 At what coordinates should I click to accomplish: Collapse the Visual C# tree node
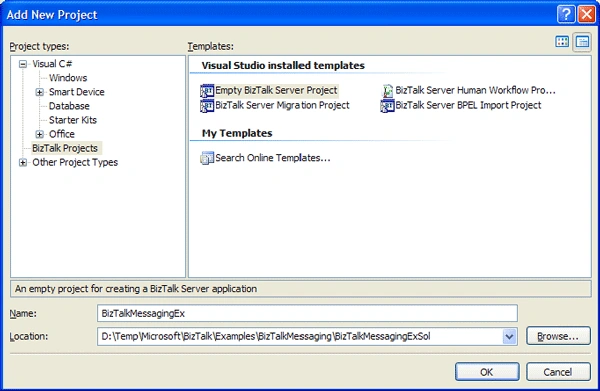23,64
